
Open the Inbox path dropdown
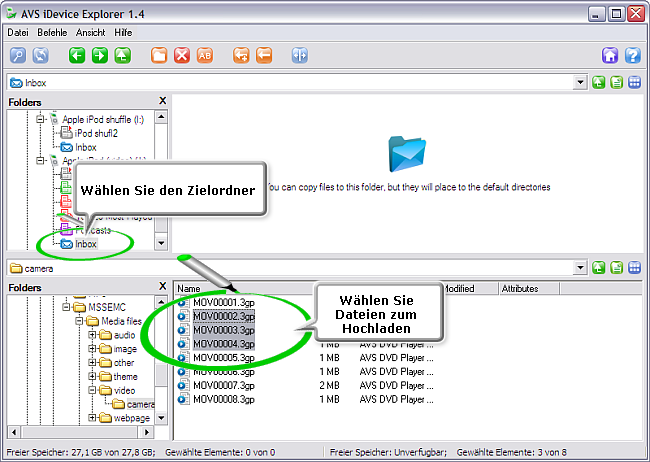point(580,83)
